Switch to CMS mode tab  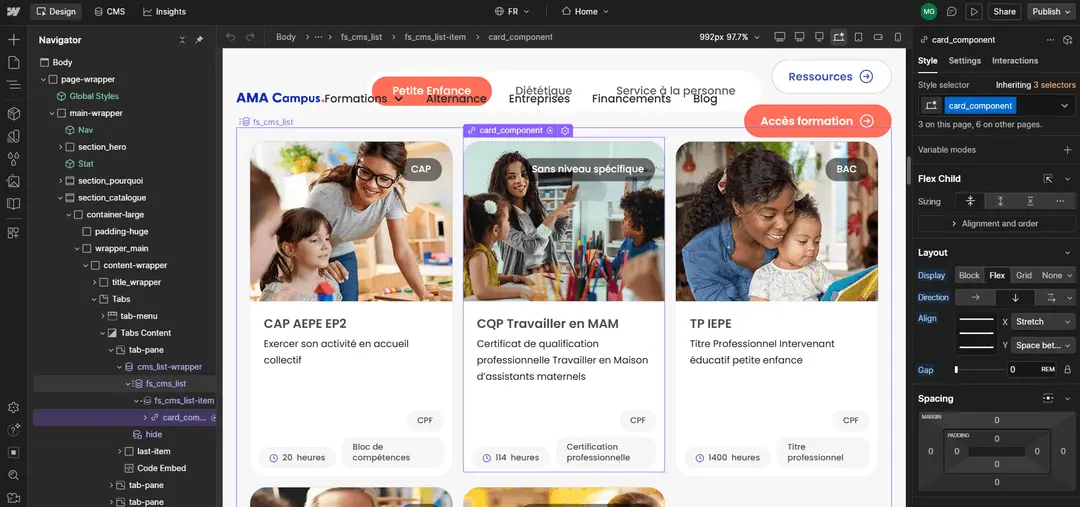[x=110, y=12]
